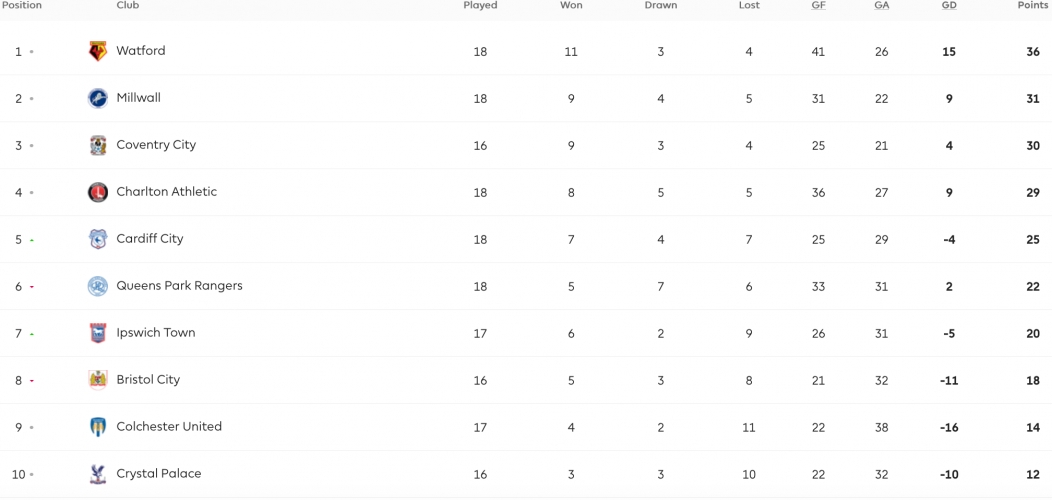The image size is (1052, 500).
Task: Click the Played column header
Action: tap(480, 5)
